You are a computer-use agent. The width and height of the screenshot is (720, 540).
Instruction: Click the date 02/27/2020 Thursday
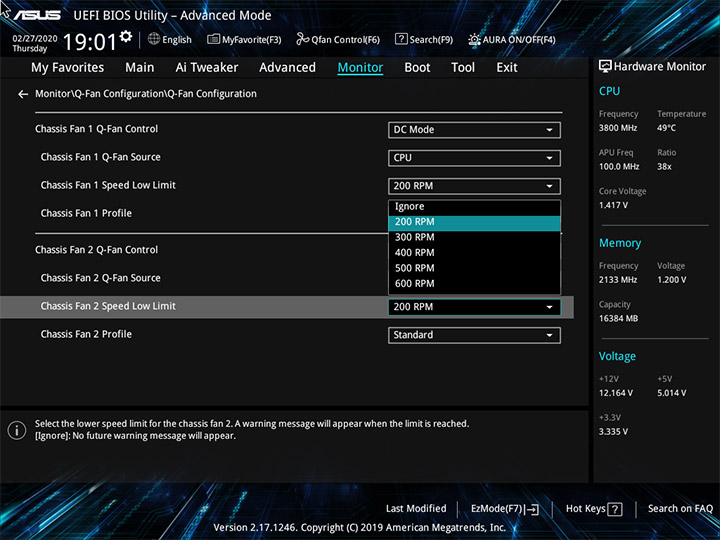click(x=35, y=44)
